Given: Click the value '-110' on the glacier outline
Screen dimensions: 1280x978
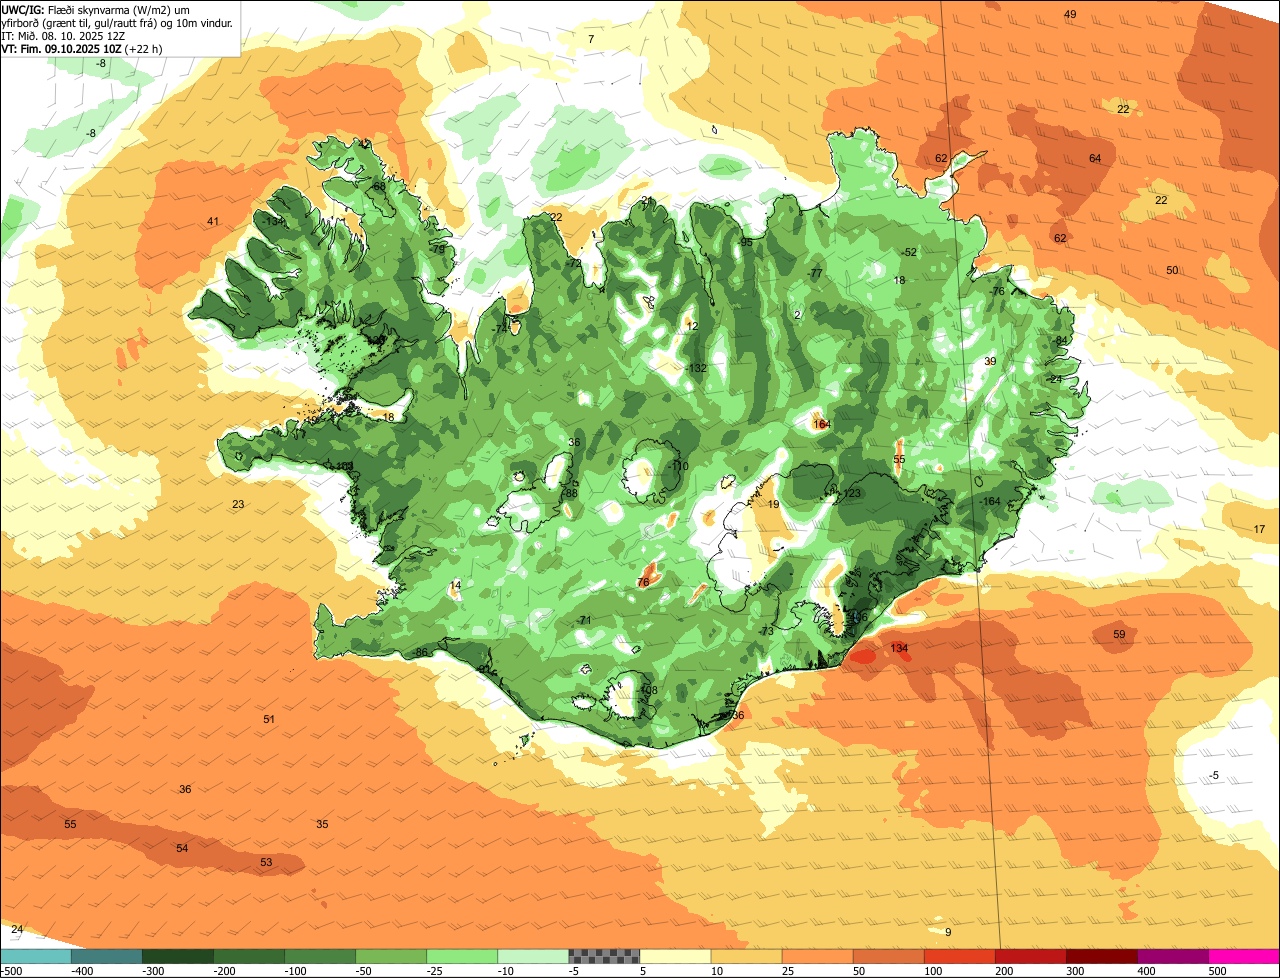Looking at the screenshot, I should 678,466.
